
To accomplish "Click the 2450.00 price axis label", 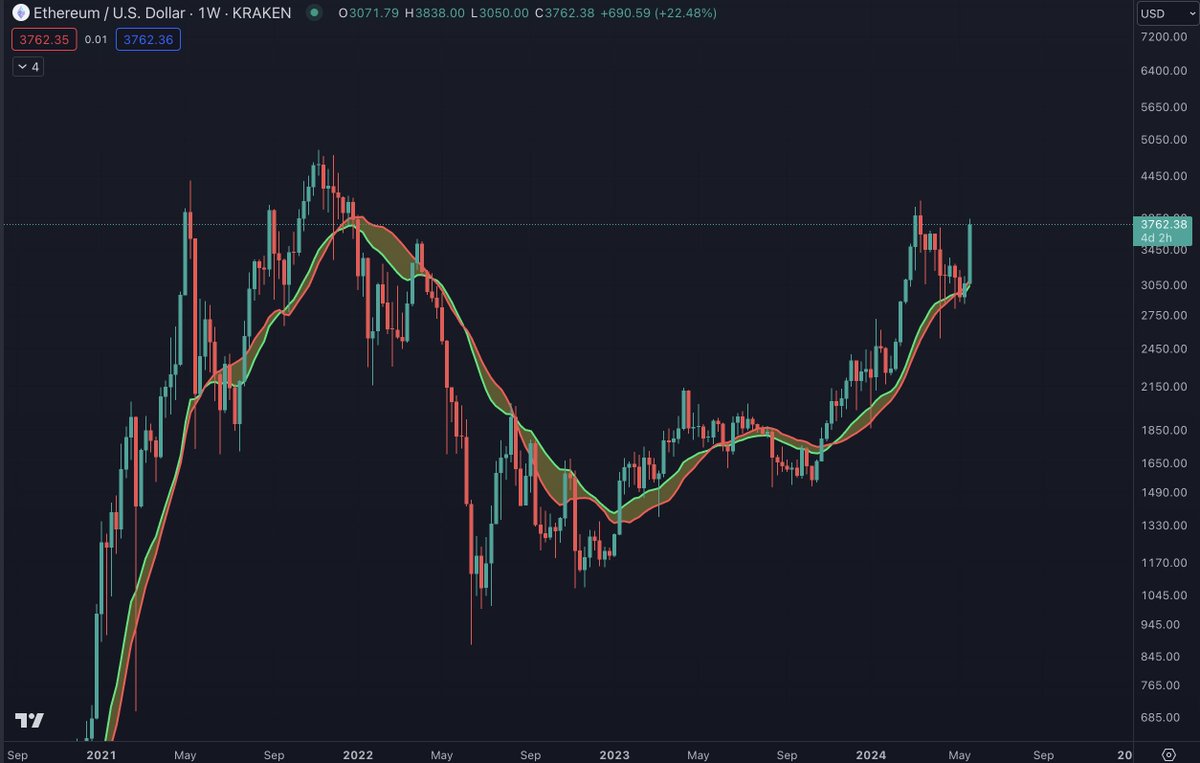I will 1165,349.
